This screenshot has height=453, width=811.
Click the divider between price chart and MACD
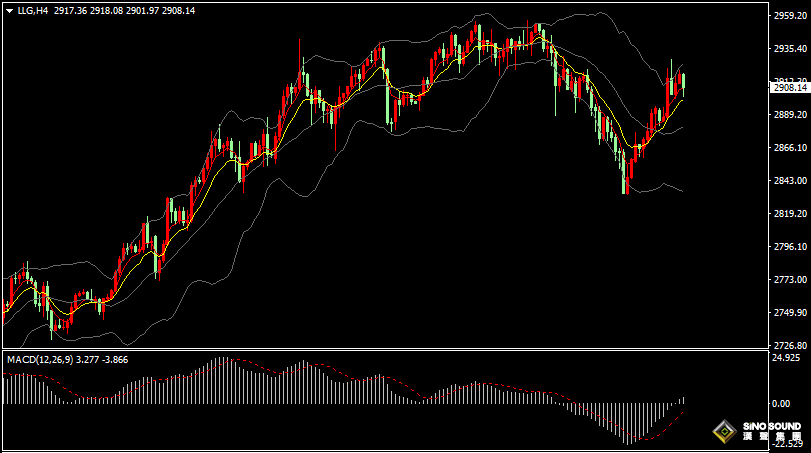(380, 350)
